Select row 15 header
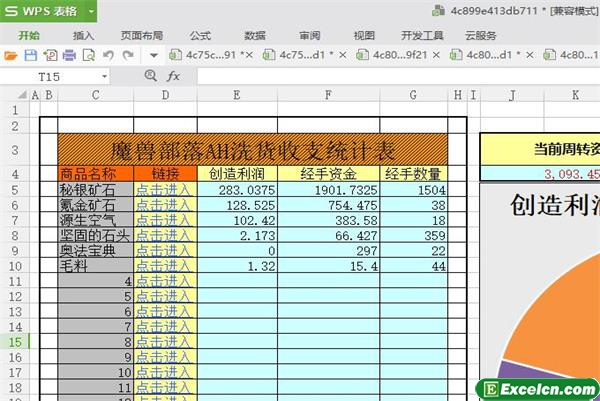This screenshot has height=401, width=600. click(x=15, y=342)
